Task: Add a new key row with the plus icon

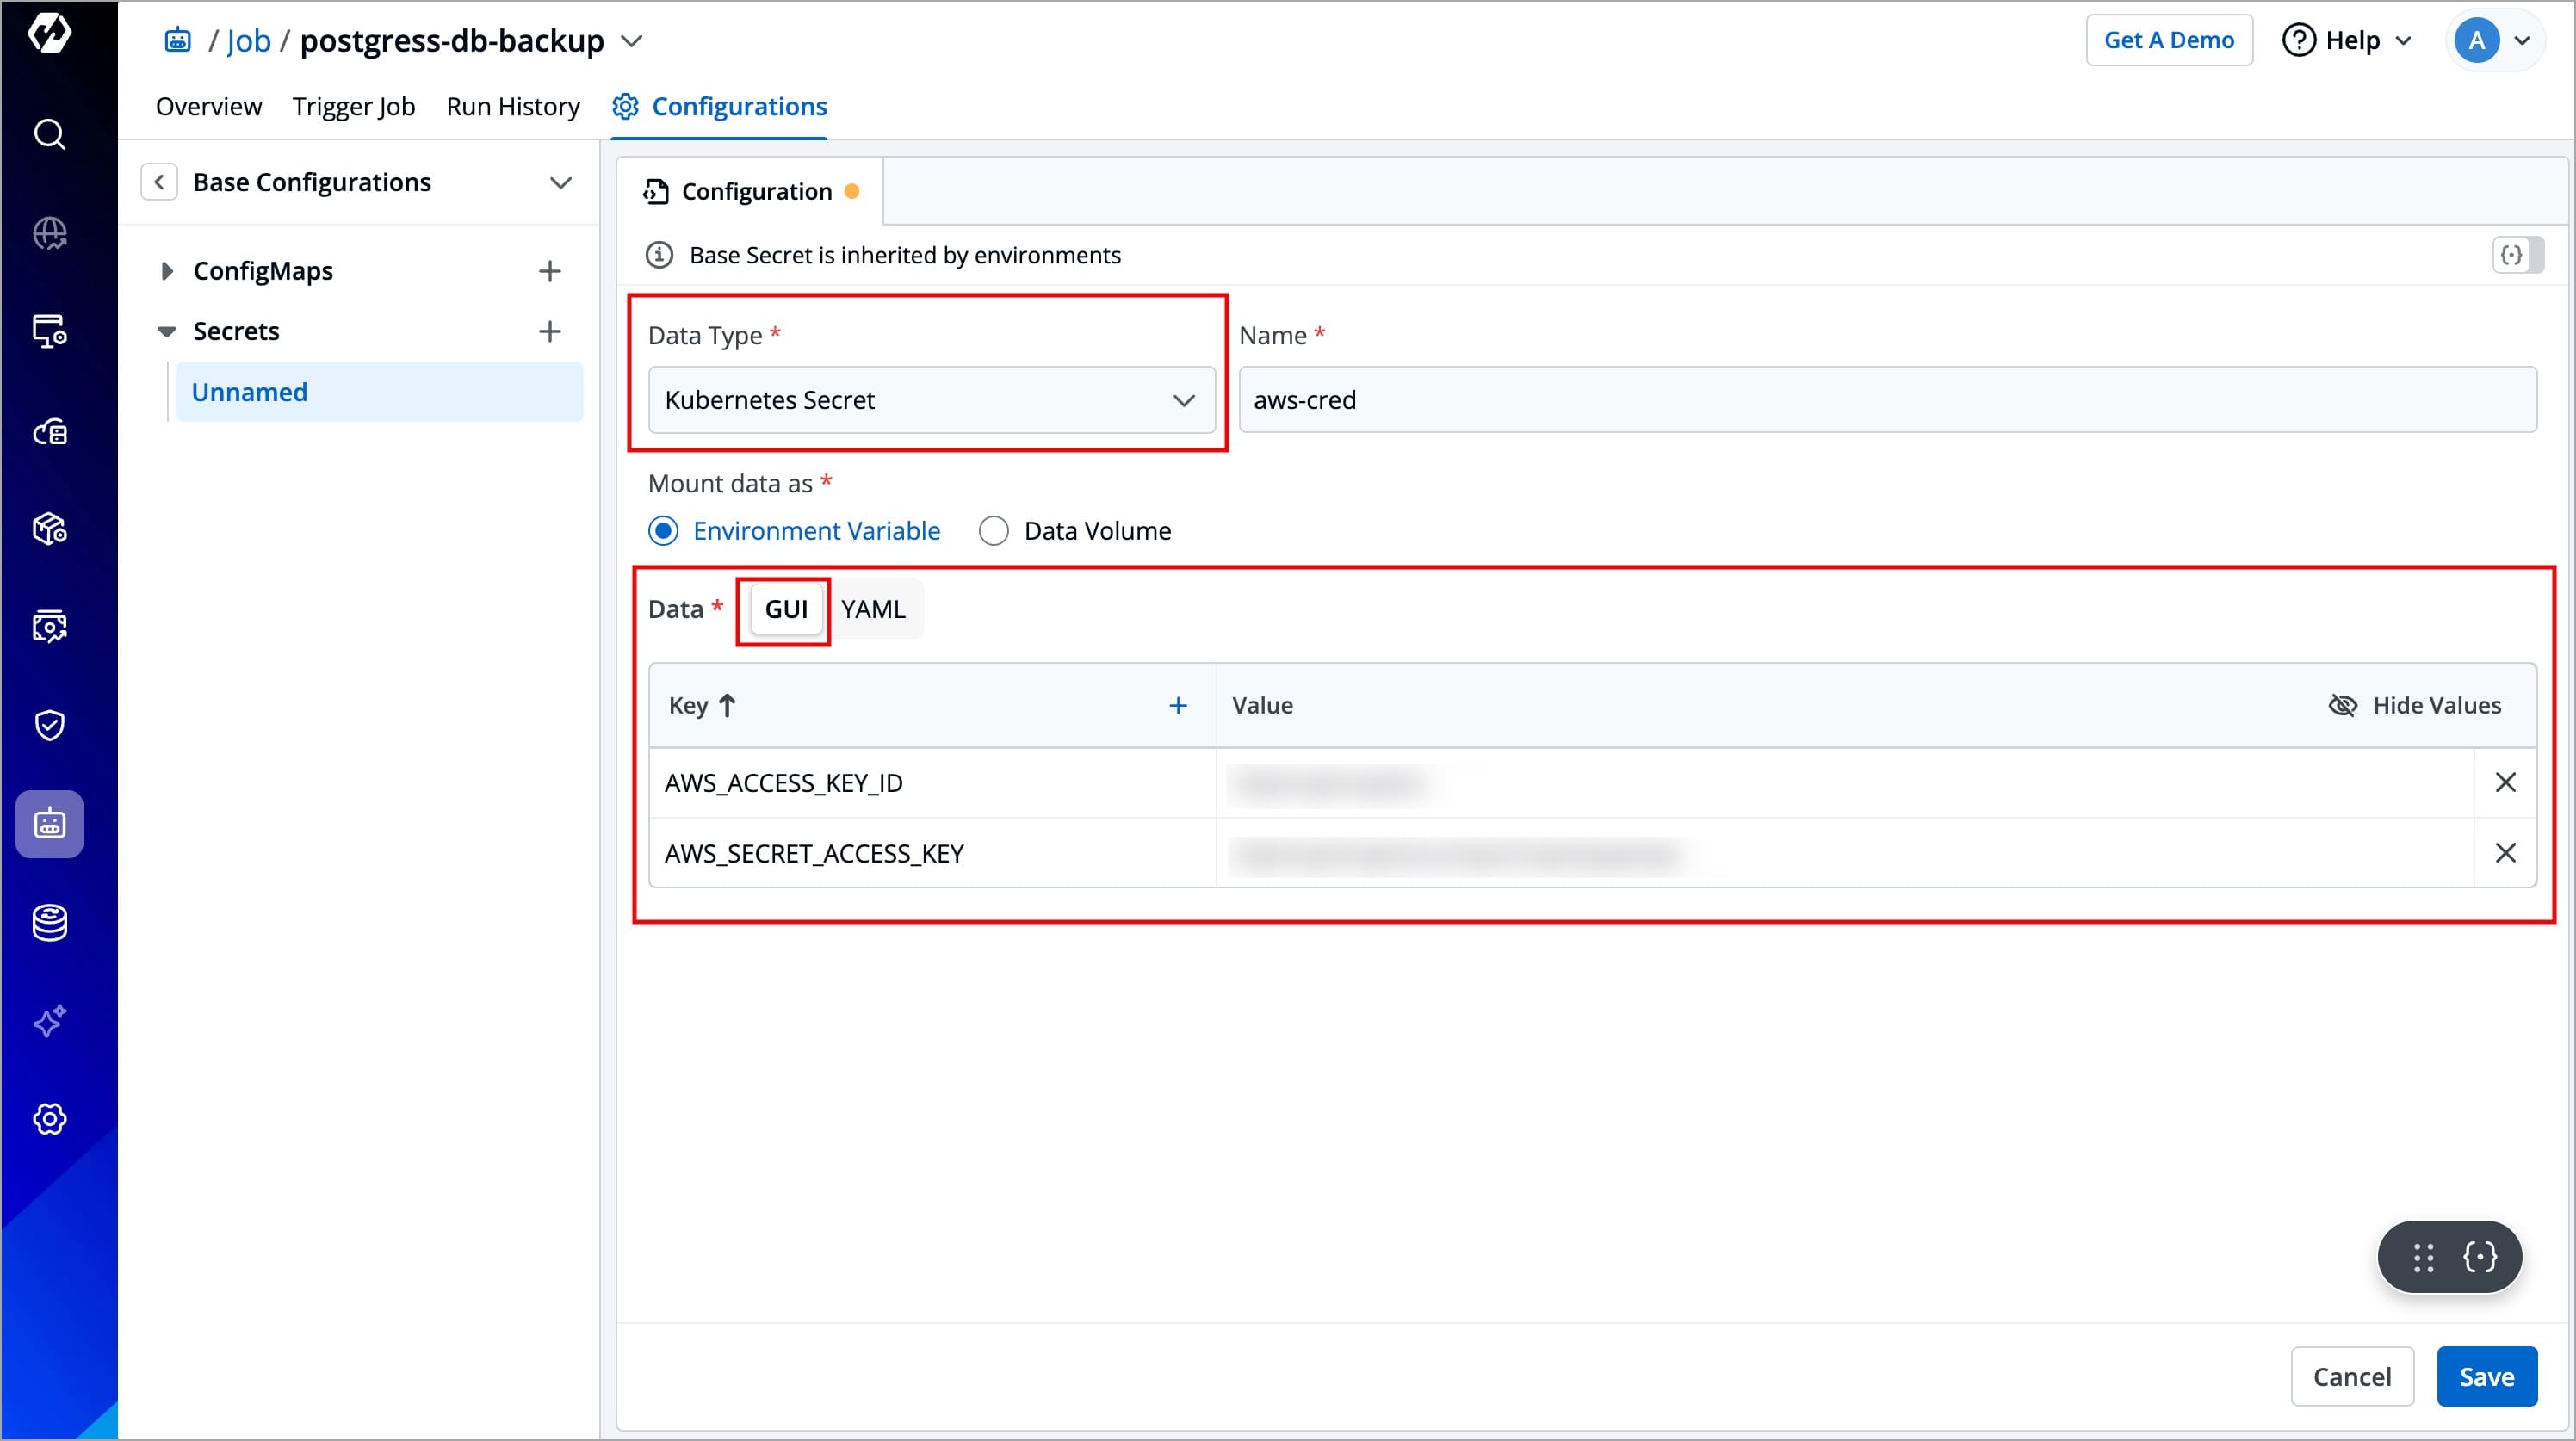Action: pyautogui.click(x=1178, y=706)
